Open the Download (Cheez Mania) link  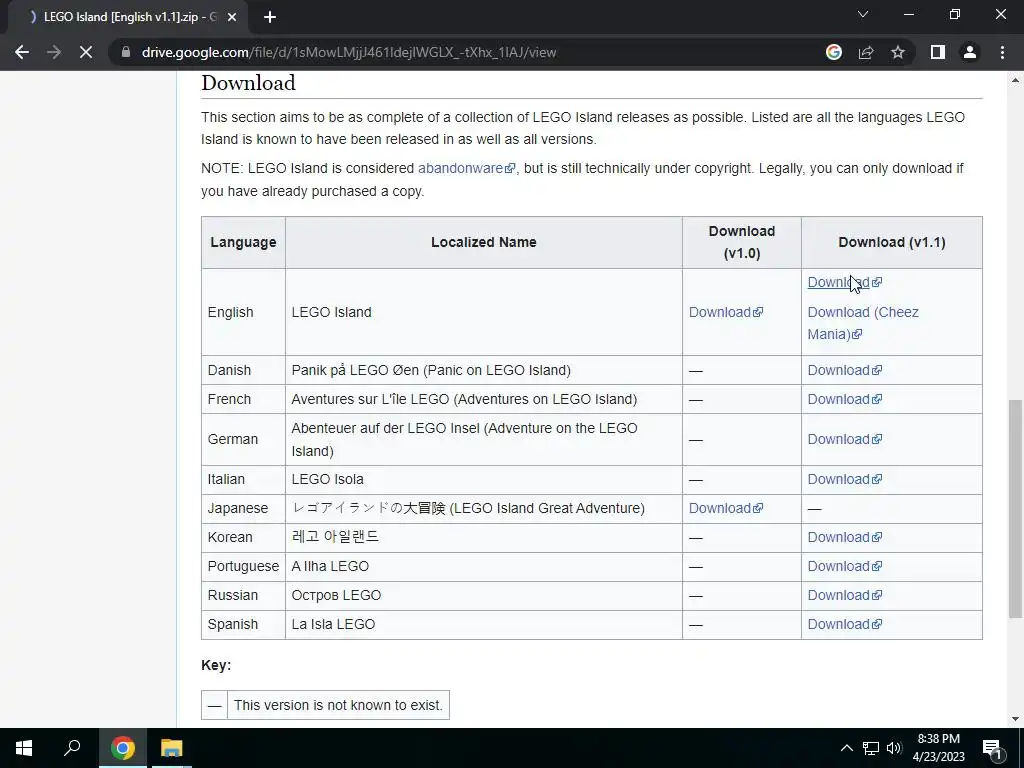click(x=863, y=323)
